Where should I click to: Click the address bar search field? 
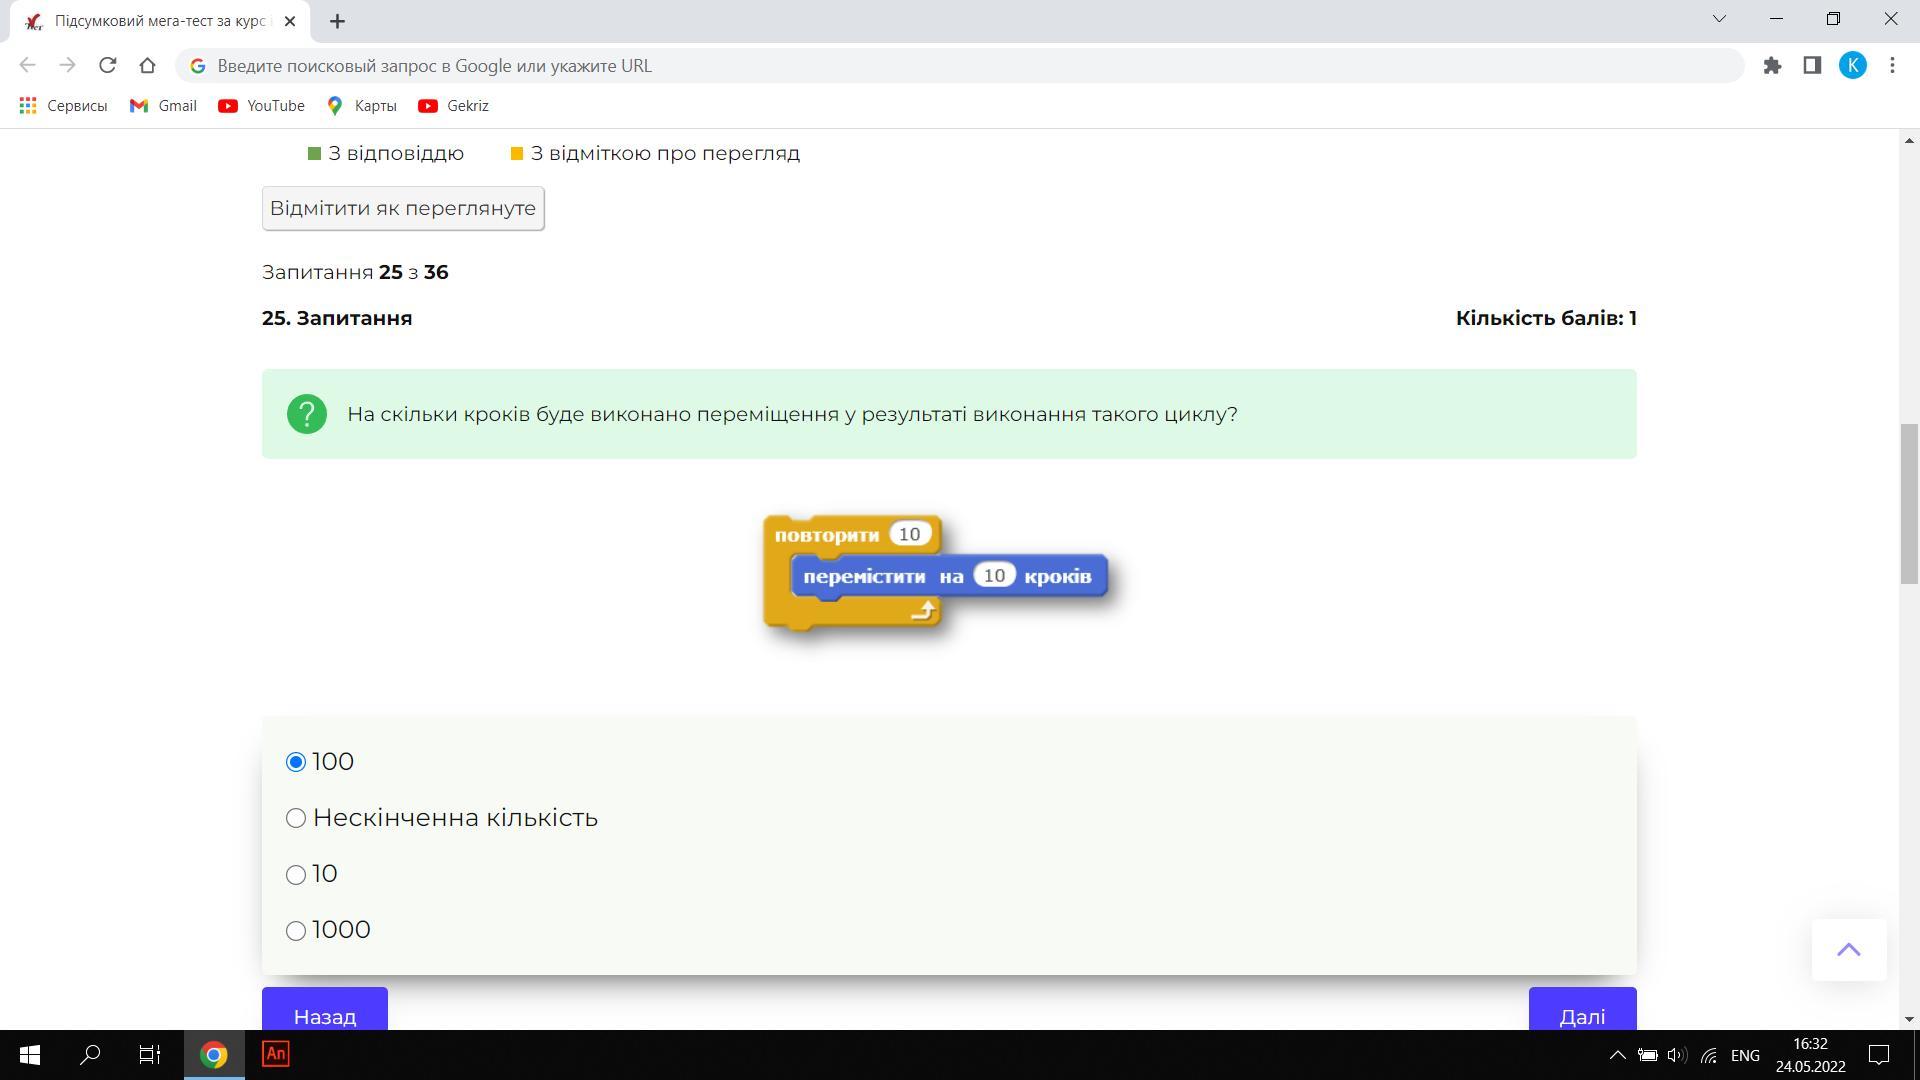pos(900,66)
